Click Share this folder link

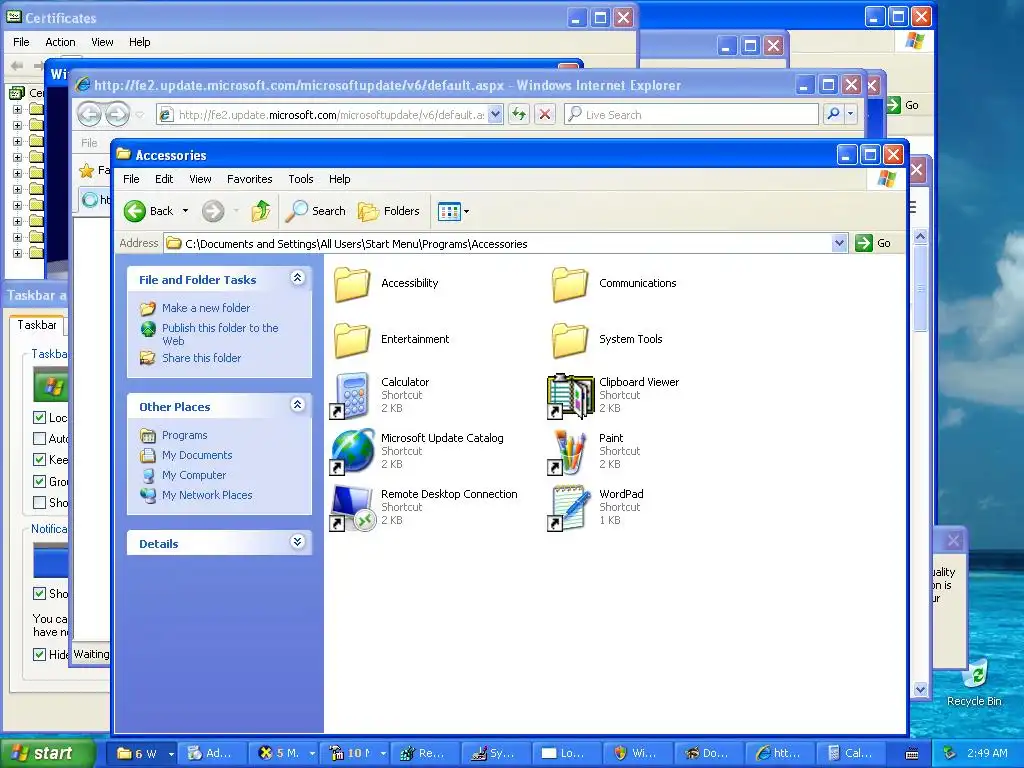click(201, 358)
